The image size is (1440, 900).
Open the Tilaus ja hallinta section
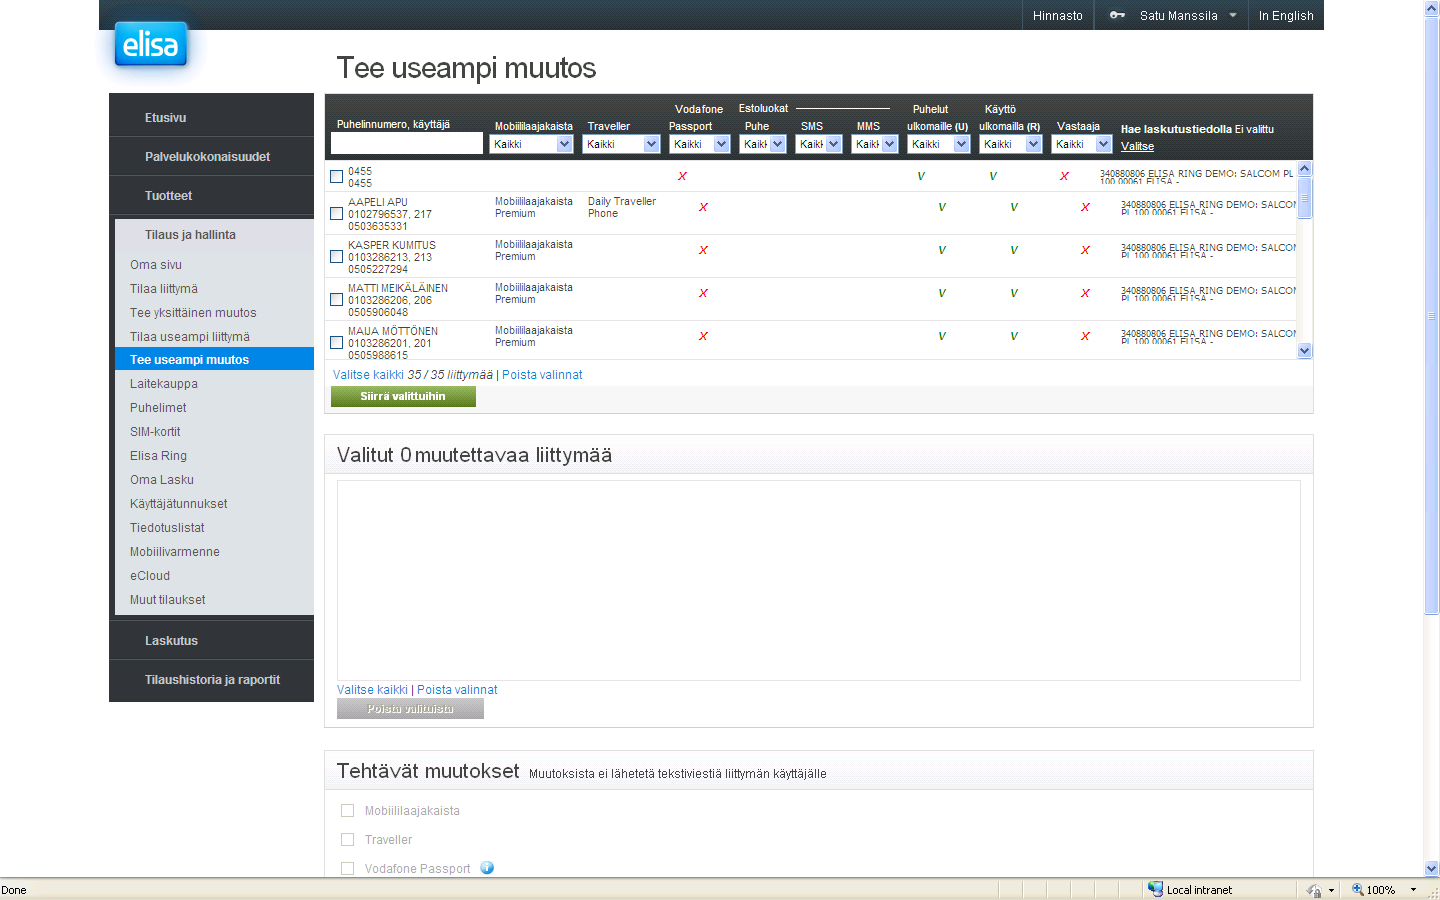point(190,235)
